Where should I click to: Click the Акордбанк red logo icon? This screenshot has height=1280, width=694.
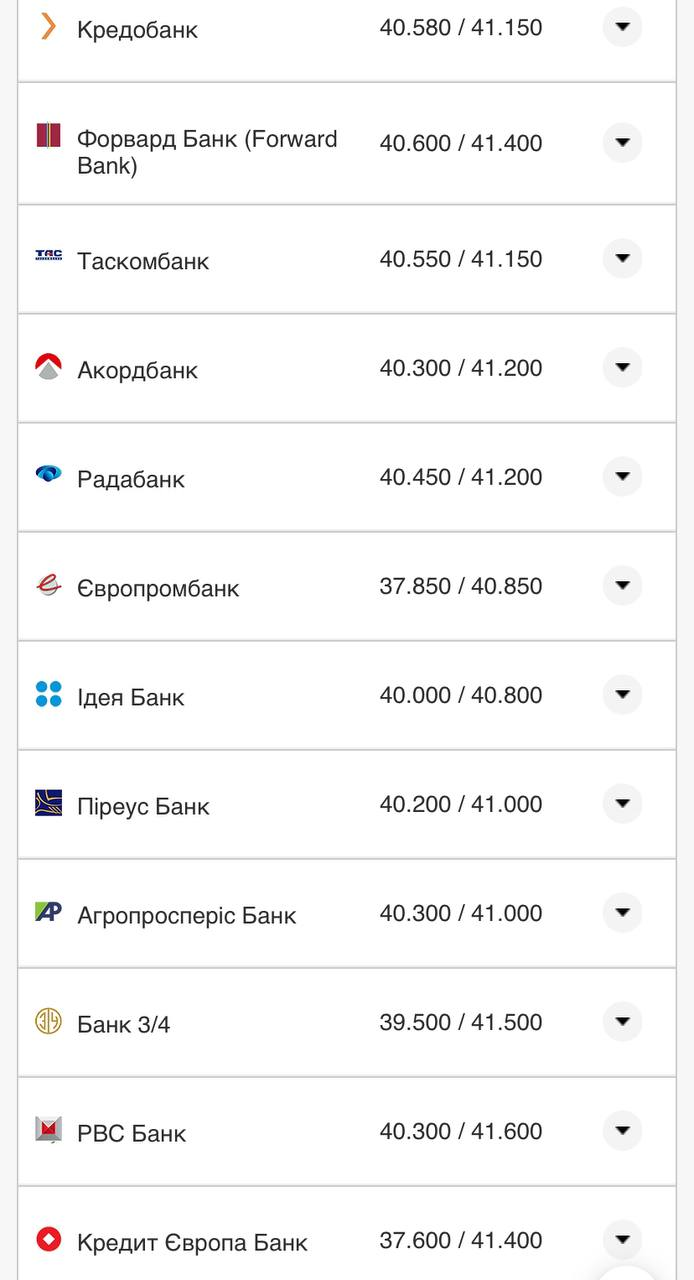pyautogui.click(x=48, y=367)
